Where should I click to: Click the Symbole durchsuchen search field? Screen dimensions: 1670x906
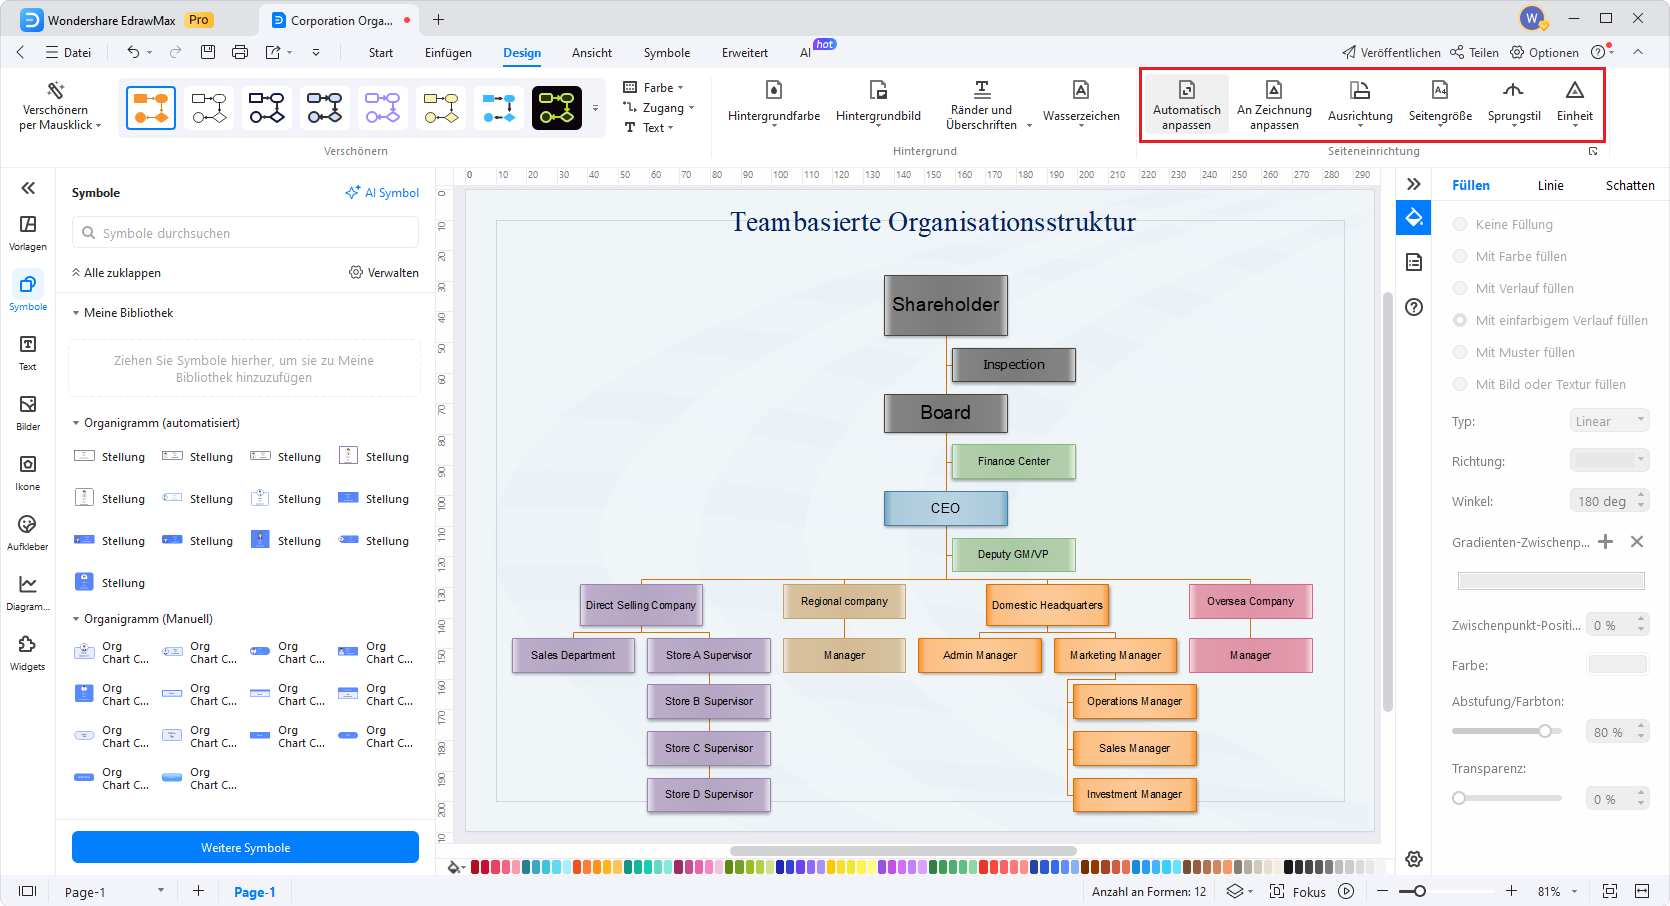click(x=245, y=232)
